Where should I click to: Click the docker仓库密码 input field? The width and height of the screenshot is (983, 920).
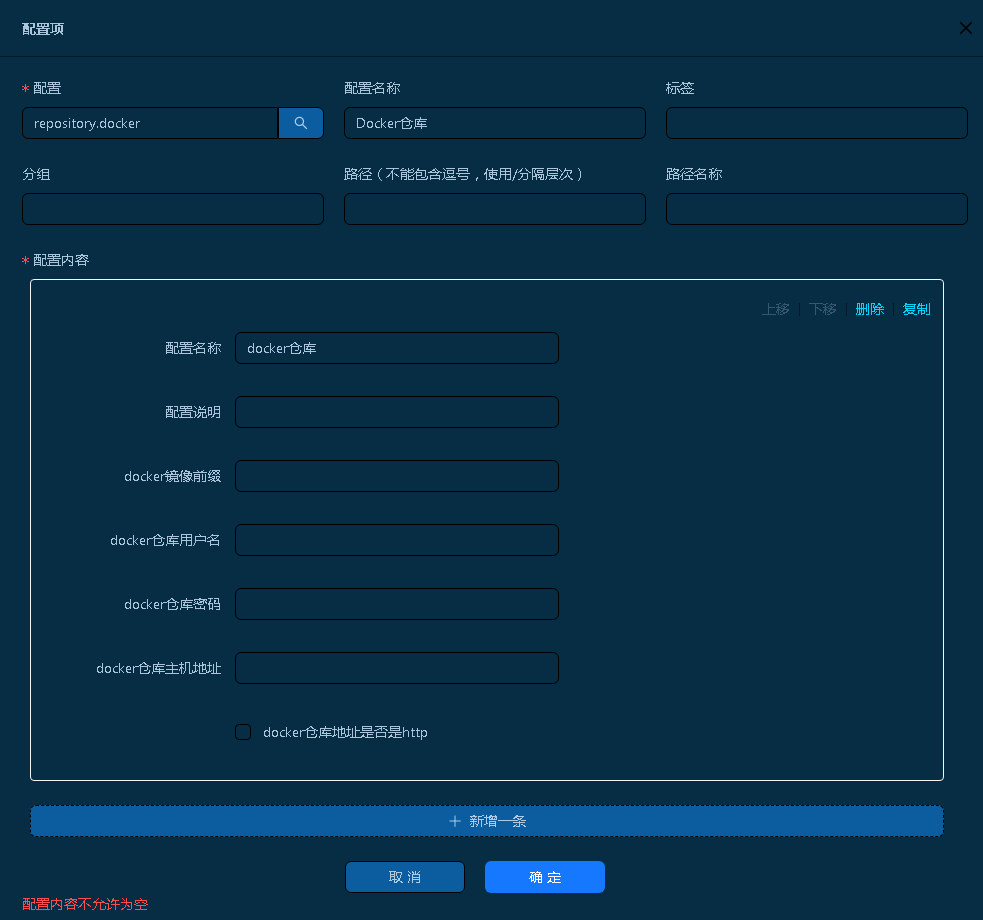click(397, 604)
